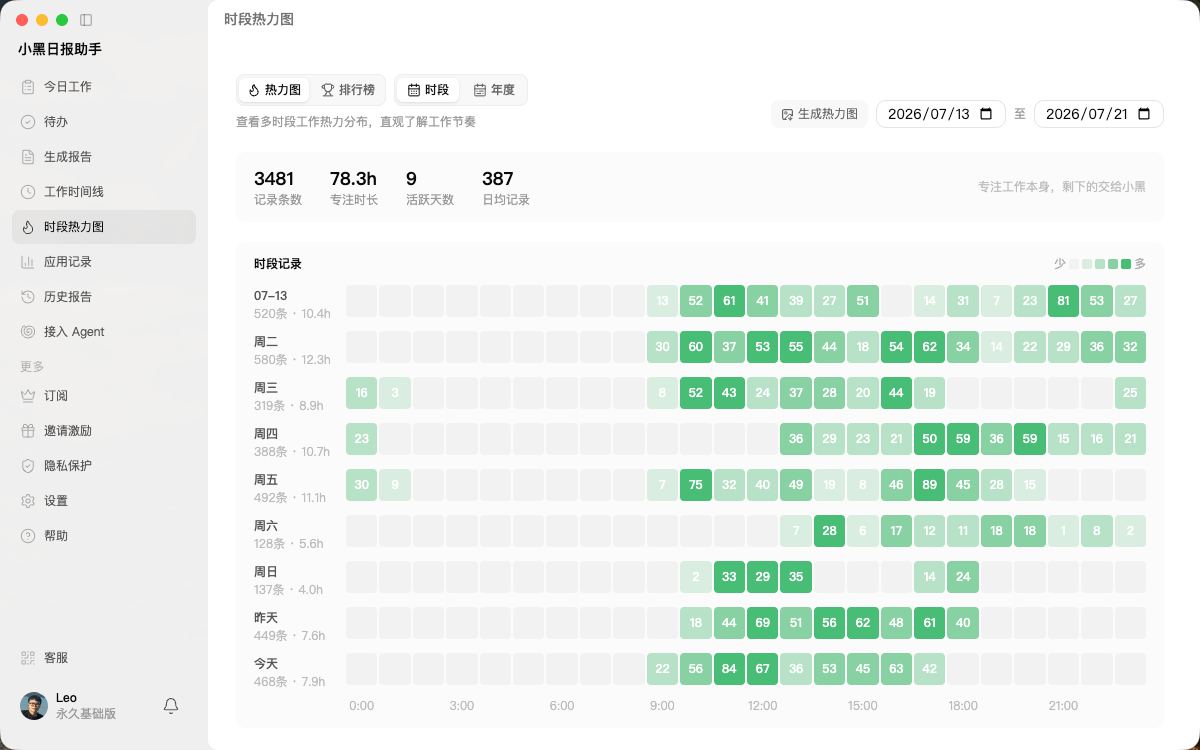
Task: Click heatmap cell 25 at end of 周三 row
Action: pos(1130,393)
